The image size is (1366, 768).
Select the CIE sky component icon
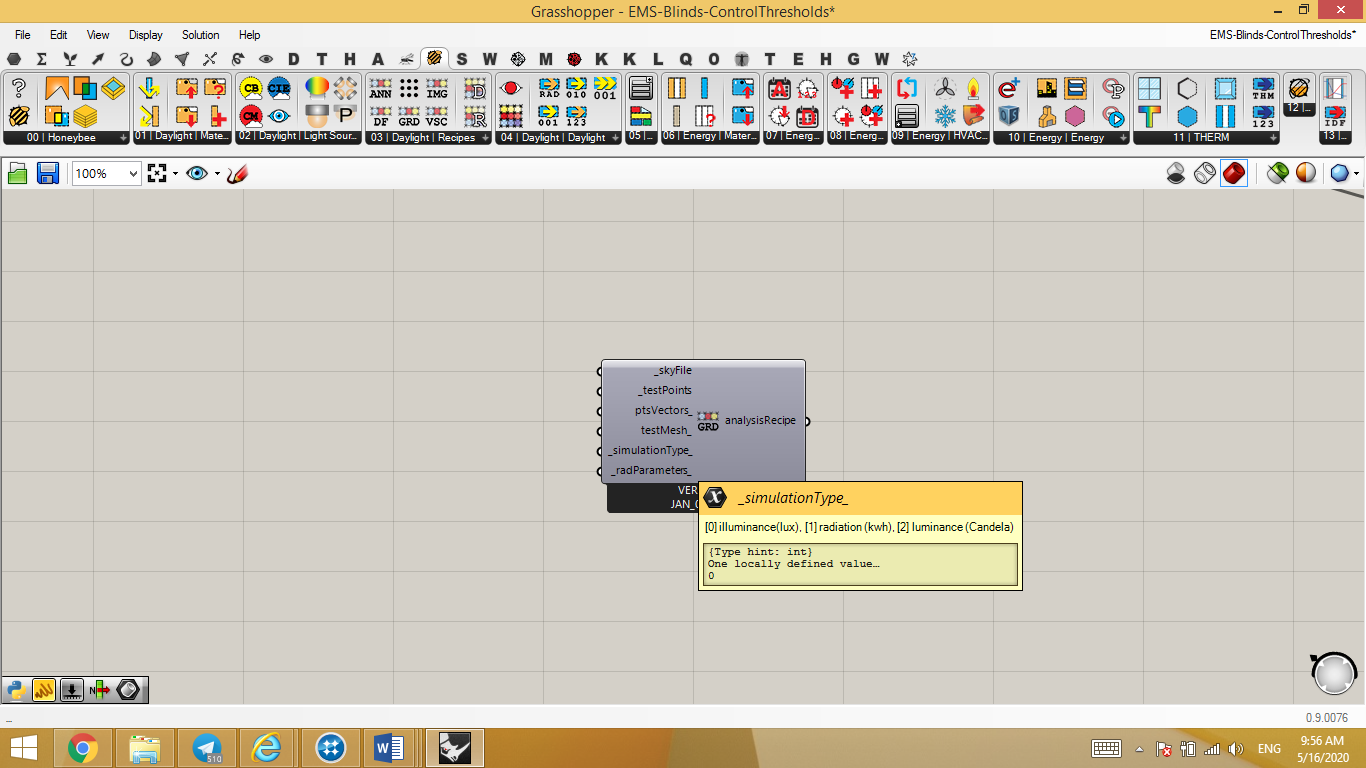pos(279,88)
